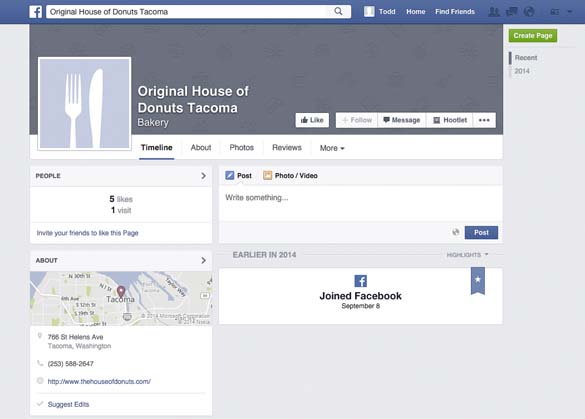
Task: Switch to the Photos tab
Action: tap(241, 148)
